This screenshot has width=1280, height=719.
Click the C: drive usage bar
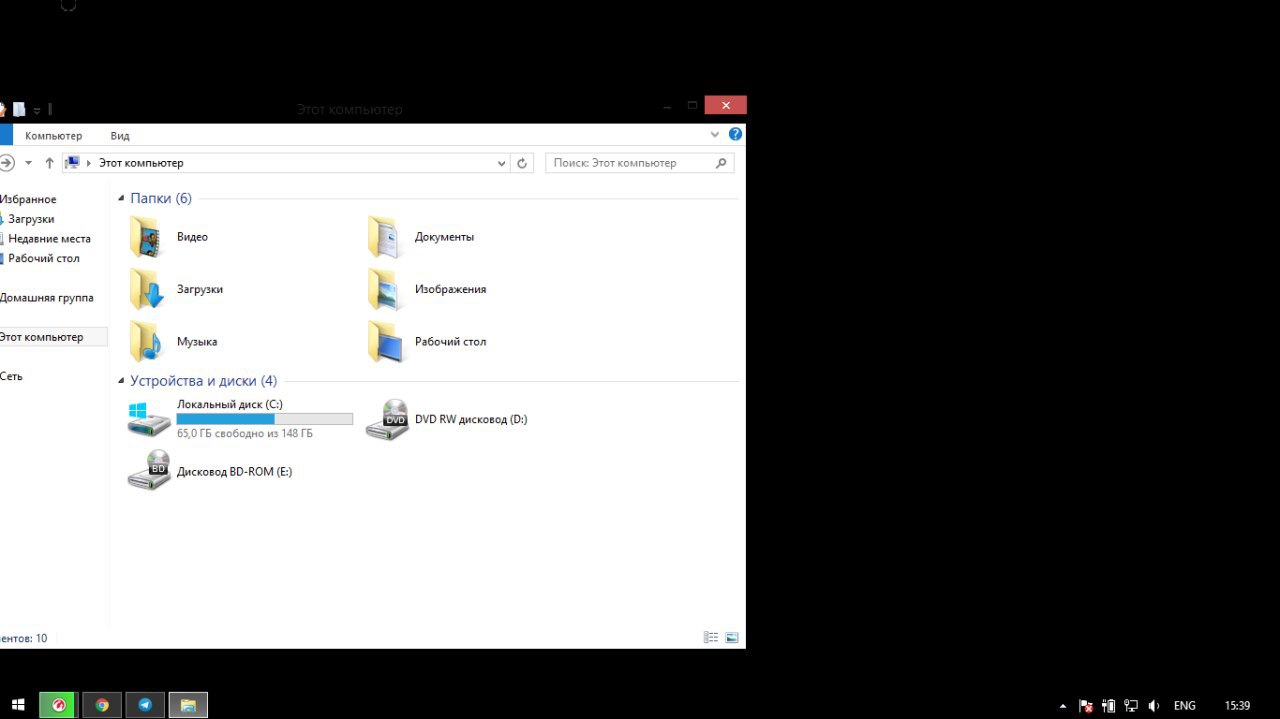click(x=265, y=419)
